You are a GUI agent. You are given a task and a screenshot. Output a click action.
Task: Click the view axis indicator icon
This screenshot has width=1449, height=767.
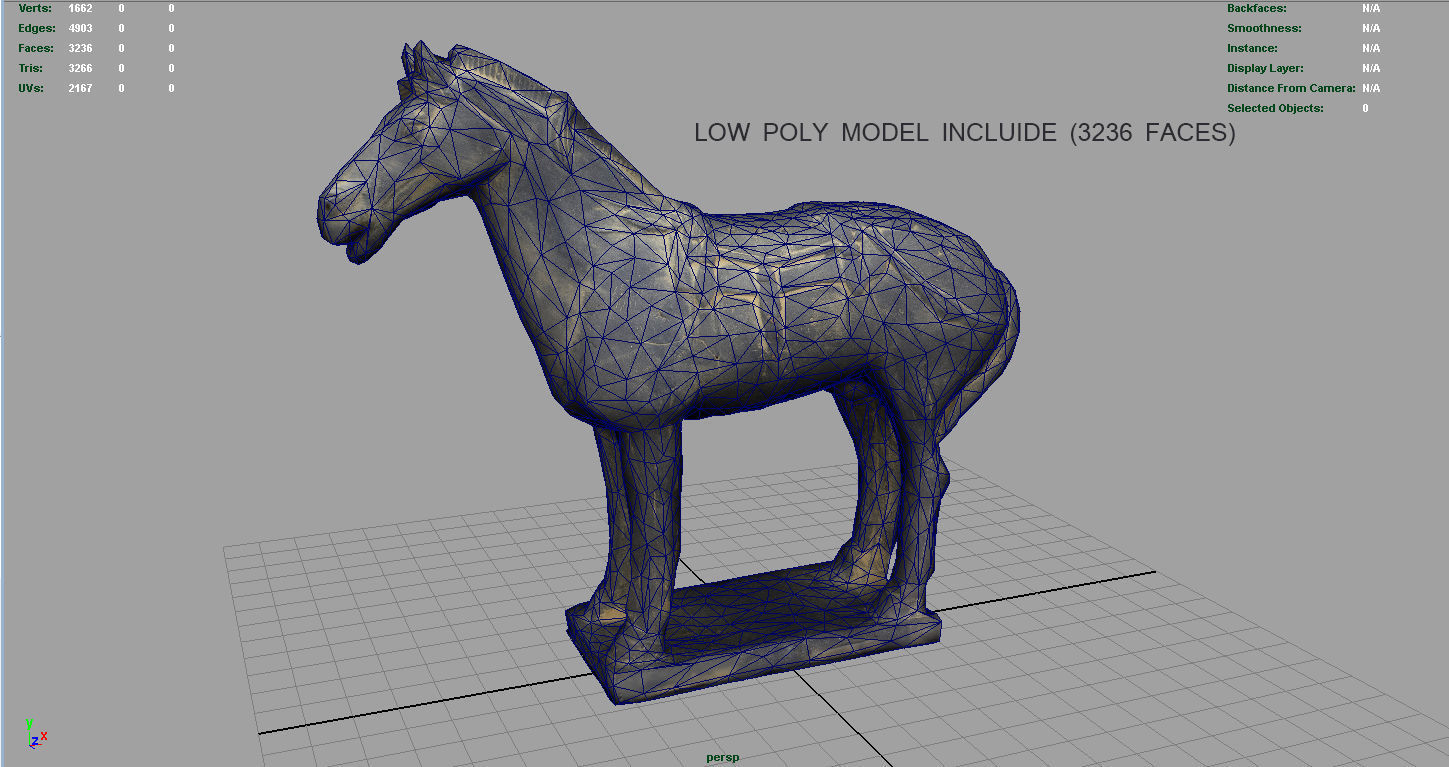(37, 735)
